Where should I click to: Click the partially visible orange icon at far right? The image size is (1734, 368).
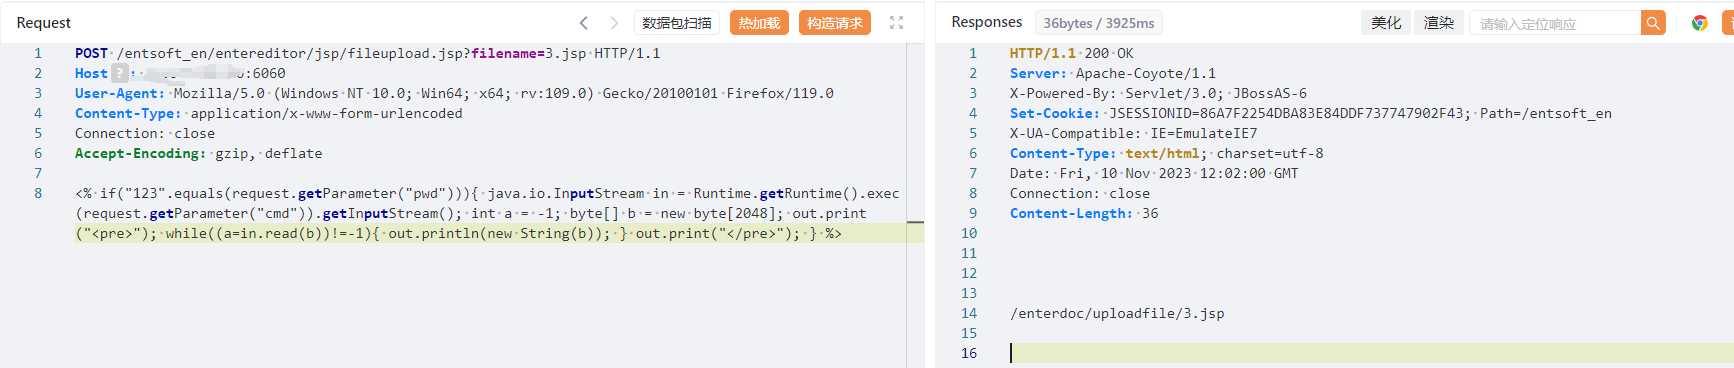pos(1728,23)
